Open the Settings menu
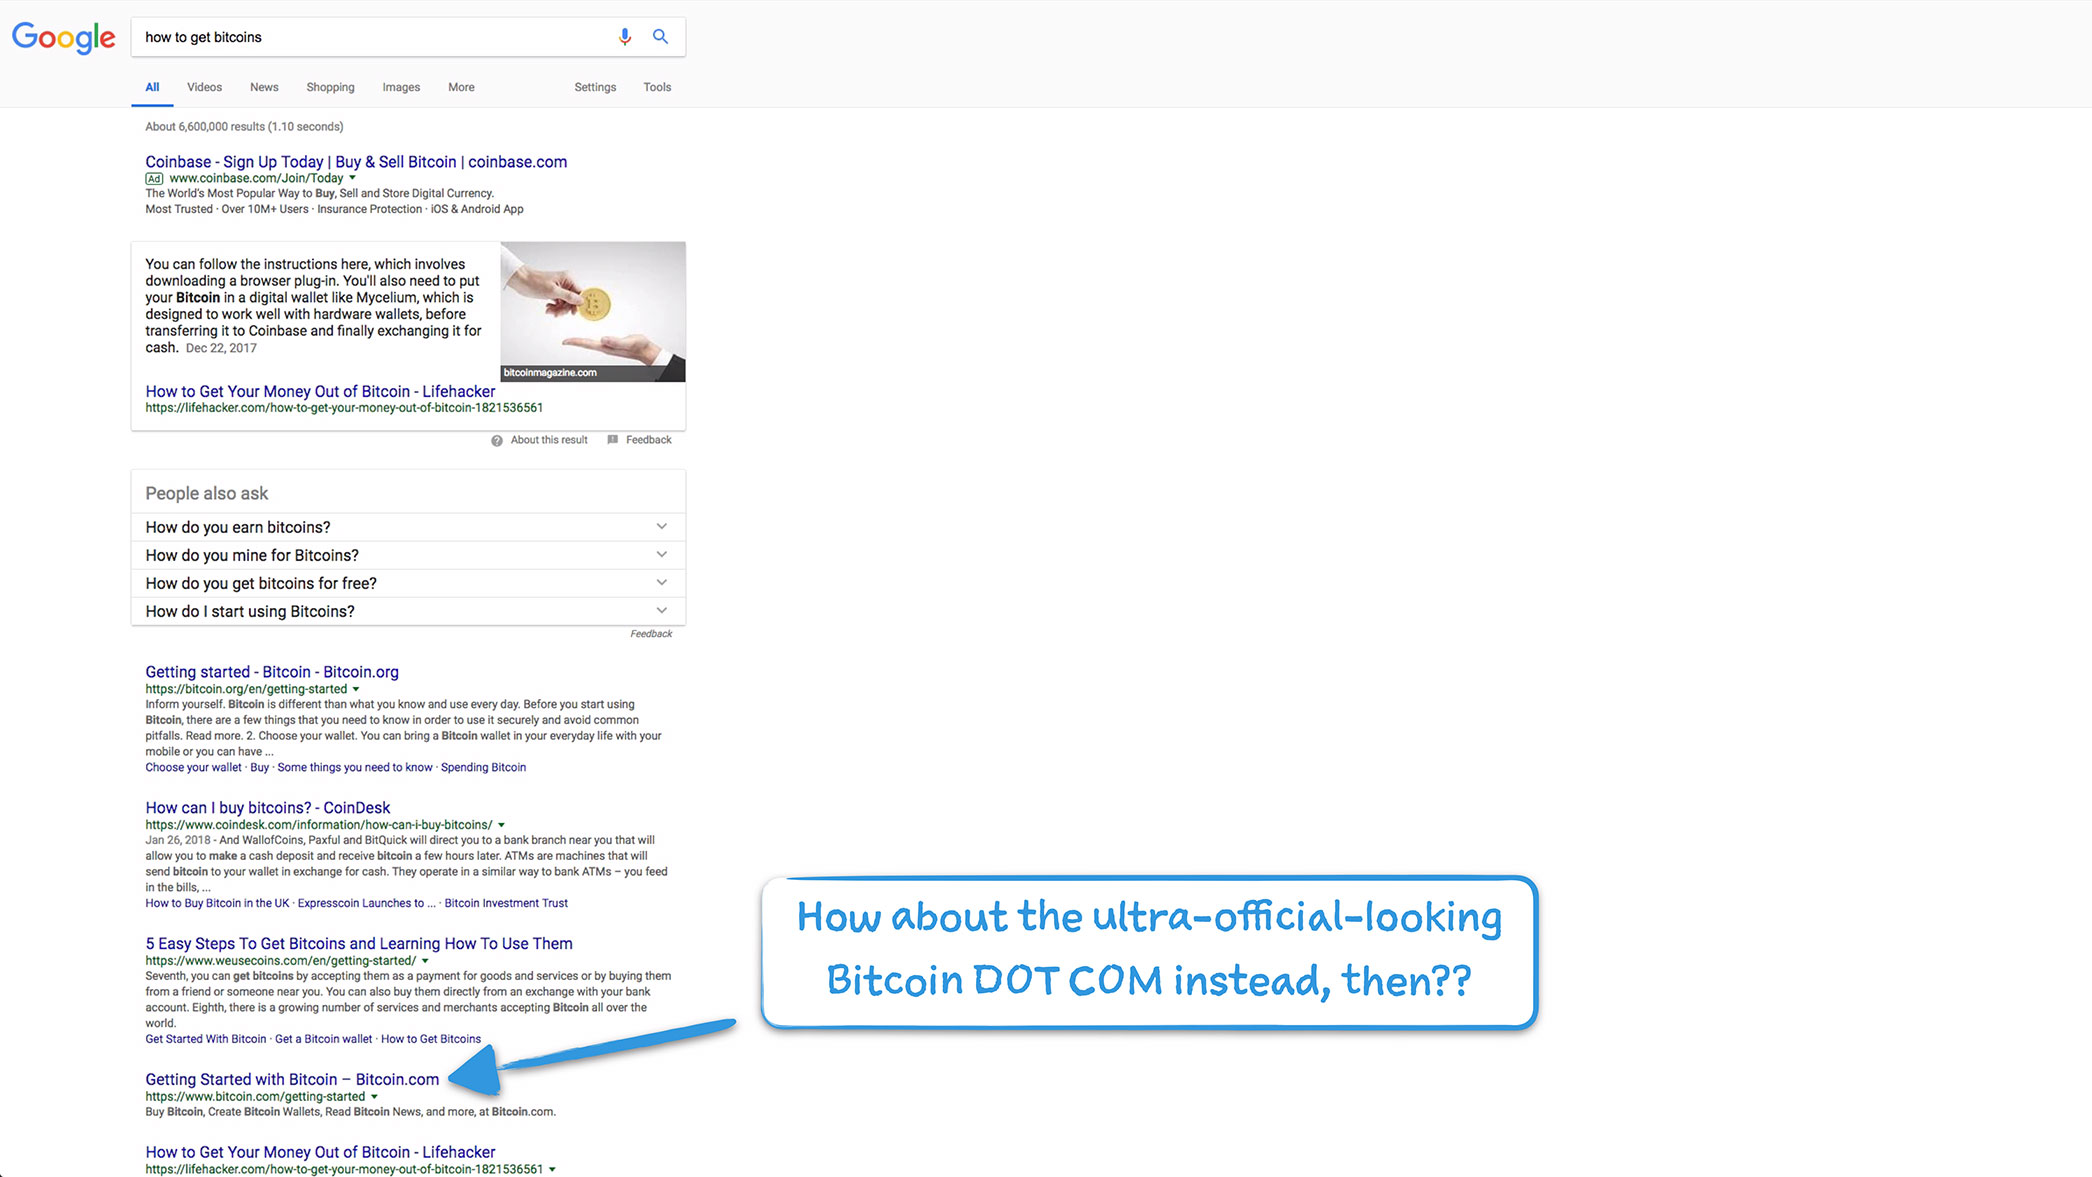Screen dimensions: 2092x1177 [x=595, y=87]
